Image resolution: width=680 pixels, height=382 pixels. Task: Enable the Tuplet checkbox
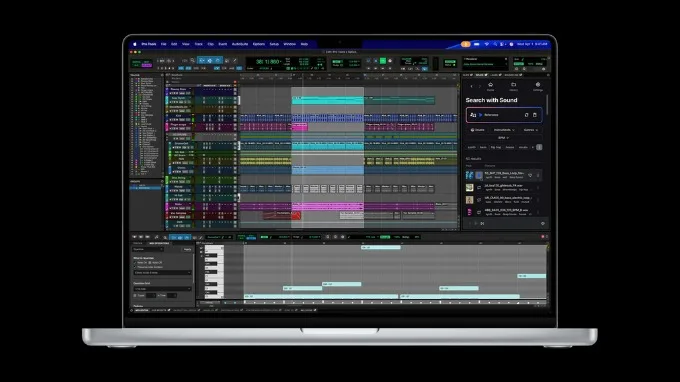pos(135,295)
